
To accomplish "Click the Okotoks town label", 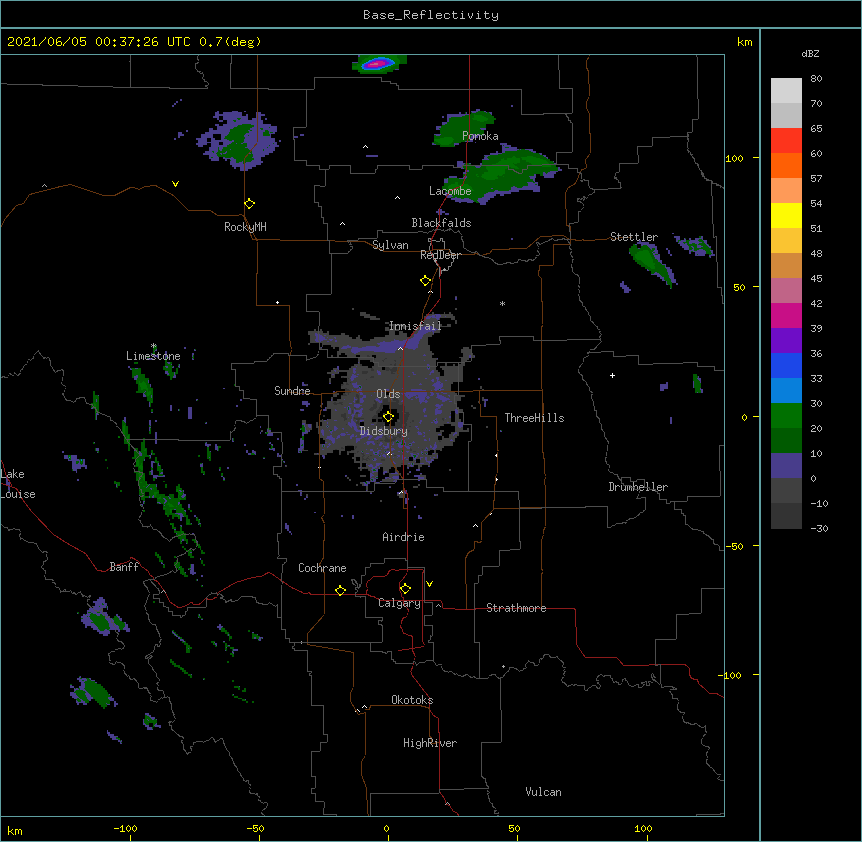I will [x=412, y=700].
